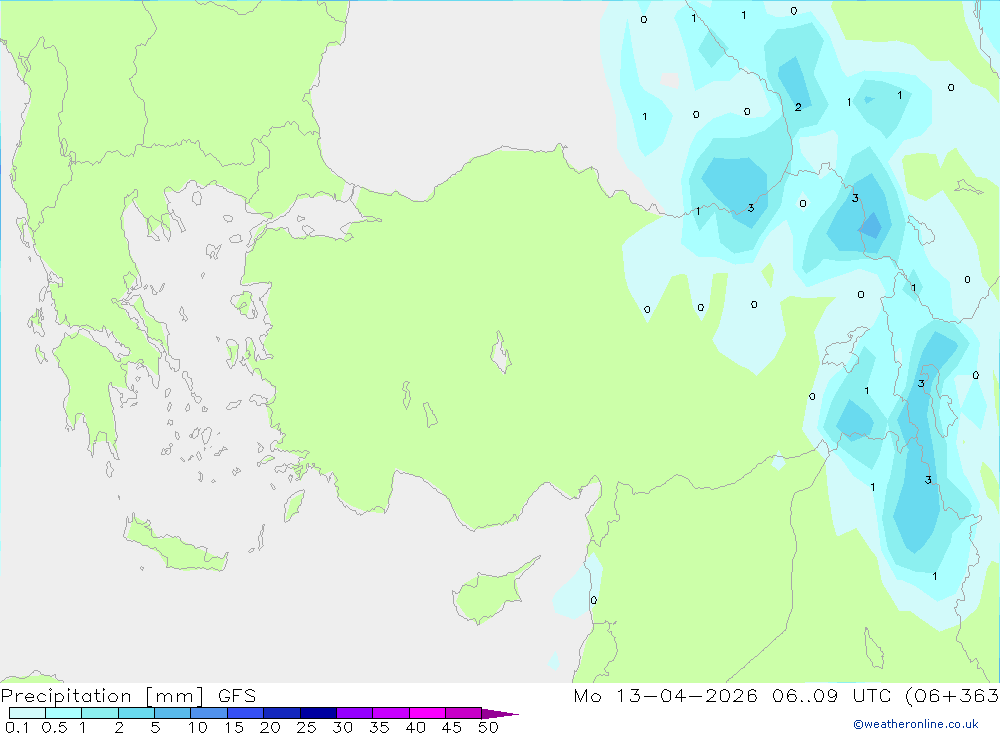1000x733 pixels.
Task: Click the 1–2 mm legend swatch
Action: 100,713
